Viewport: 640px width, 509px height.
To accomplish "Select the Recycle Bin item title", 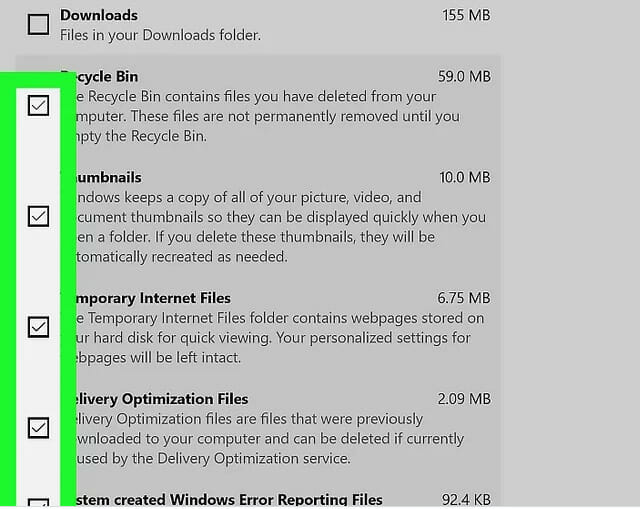I will (99, 77).
